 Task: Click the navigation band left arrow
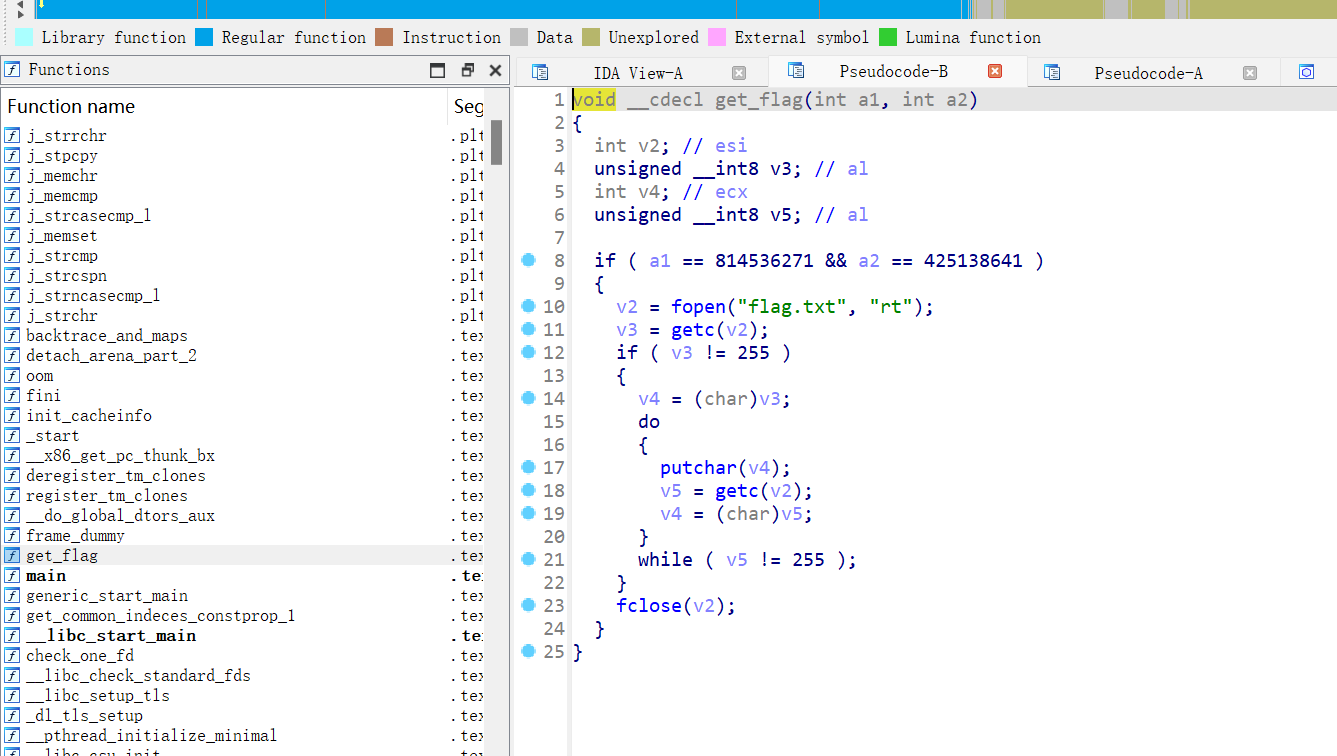pyautogui.click(x=20, y=6)
